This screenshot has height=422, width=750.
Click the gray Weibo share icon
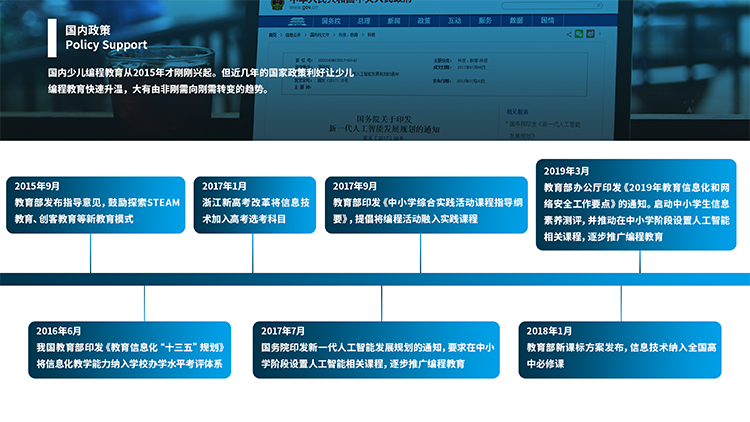tap(590, 34)
